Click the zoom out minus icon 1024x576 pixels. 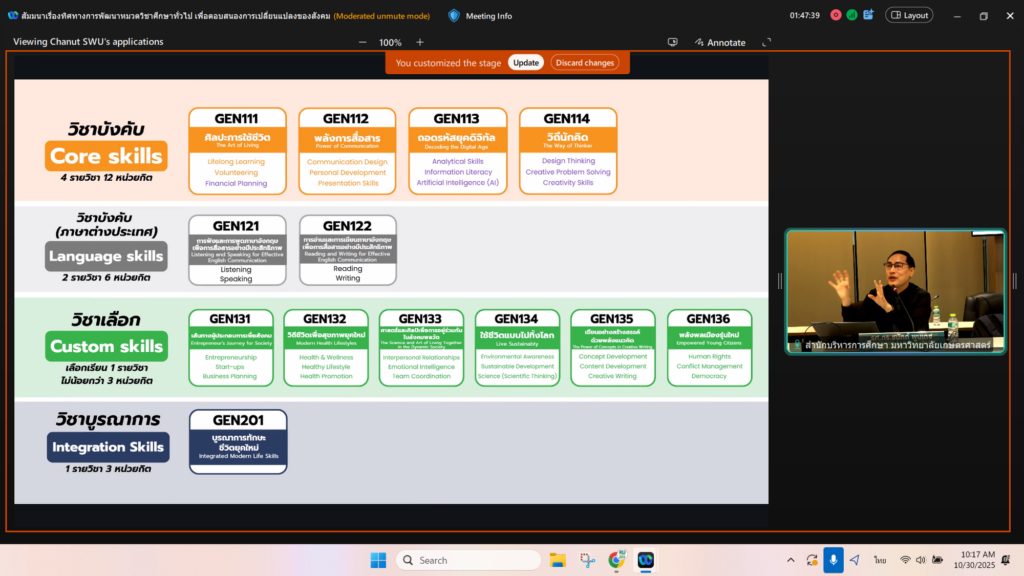(362, 42)
